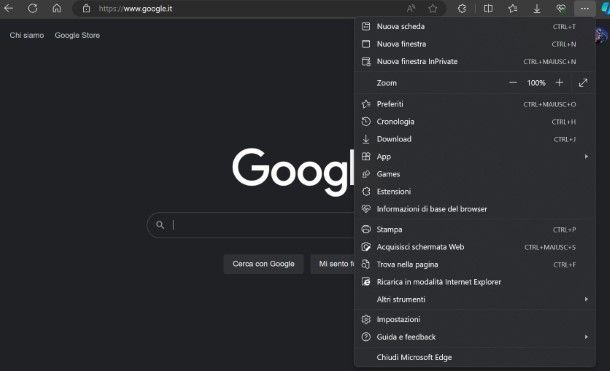Image resolution: width=610 pixels, height=371 pixels.
Task: Reload the page with the refresh icon
Action: click(x=33, y=8)
